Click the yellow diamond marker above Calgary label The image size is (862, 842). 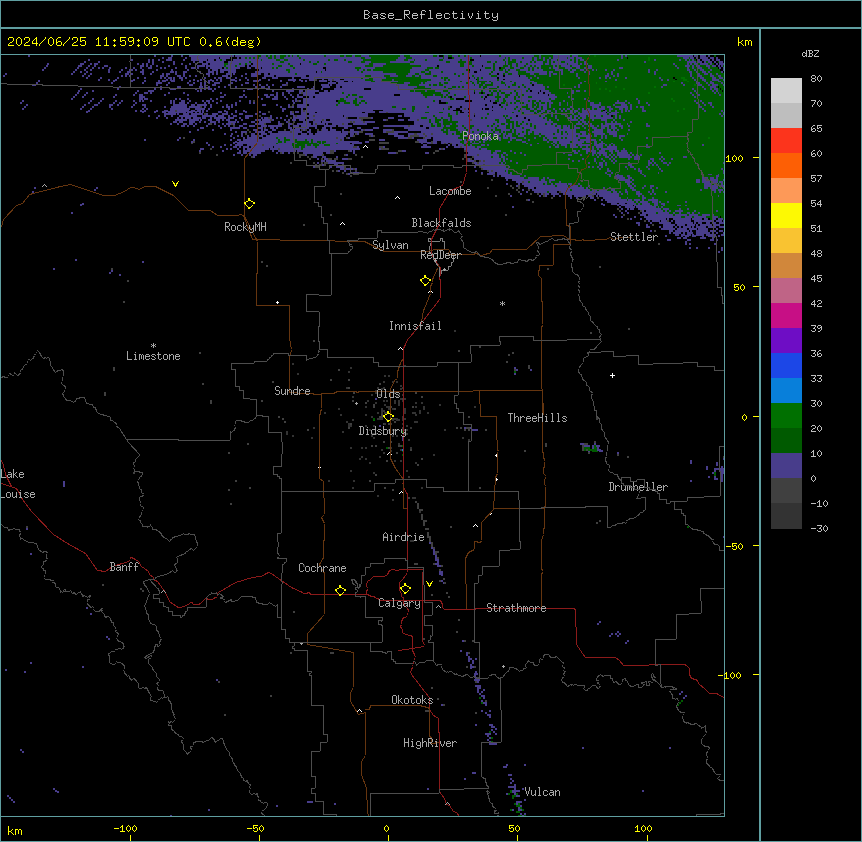[x=405, y=589]
